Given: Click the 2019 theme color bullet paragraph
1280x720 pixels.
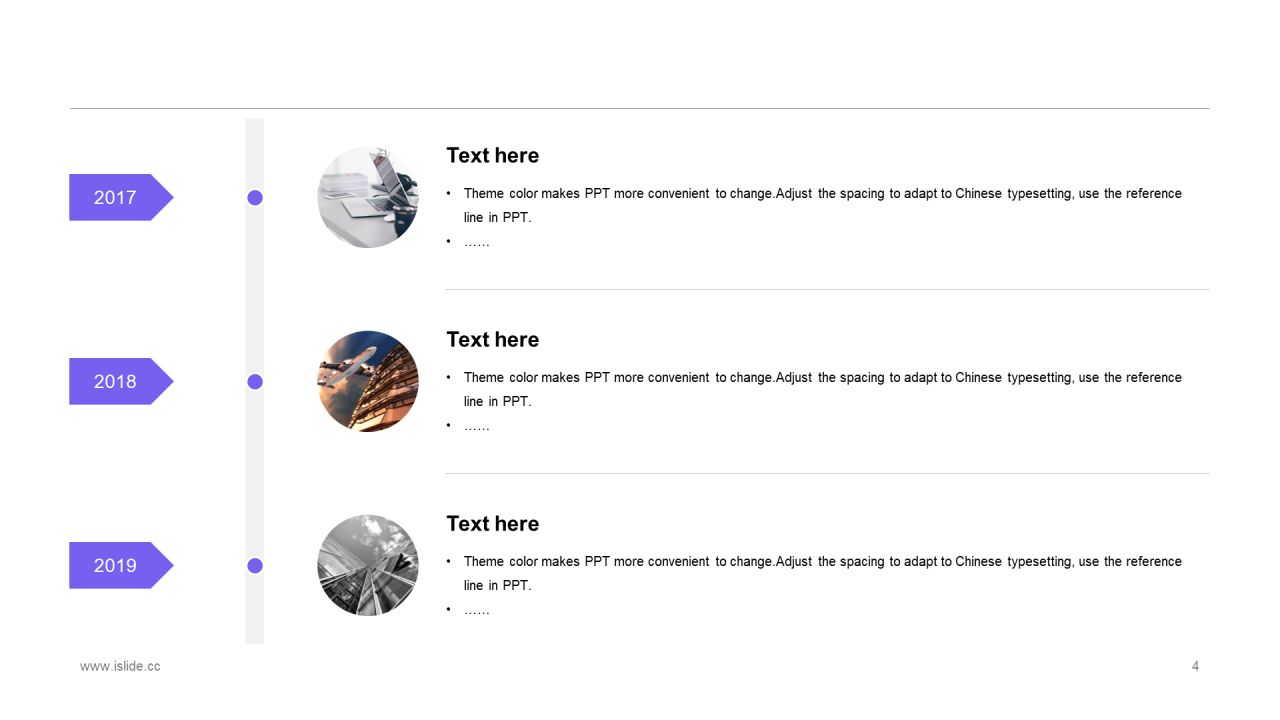Looking at the screenshot, I should tap(814, 573).
